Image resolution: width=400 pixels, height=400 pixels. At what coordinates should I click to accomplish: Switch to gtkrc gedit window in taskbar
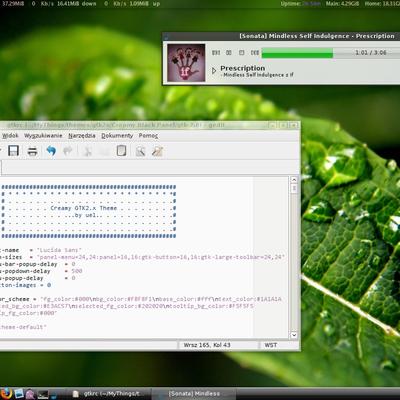109,394
